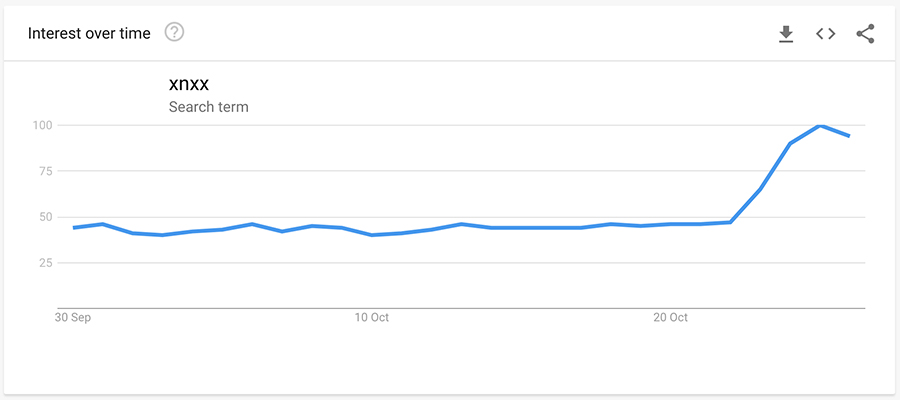Click the line point above 10 Oct
This screenshot has height=400, width=900.
tap(372, 235)
